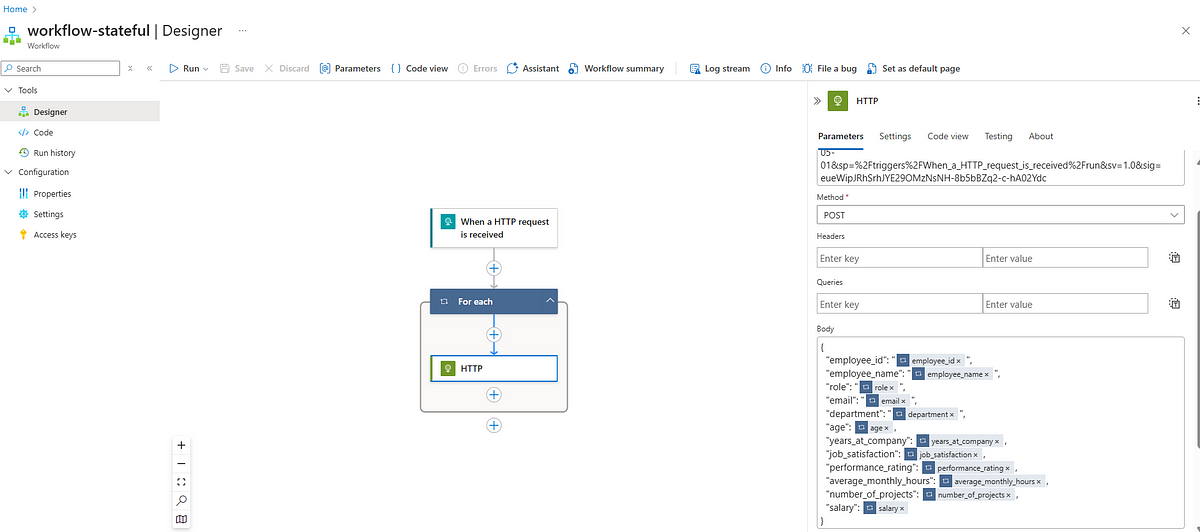This screenshot has height=532, width=1200.
Task: Collapse the Configuration section
Action: point(8,172)
